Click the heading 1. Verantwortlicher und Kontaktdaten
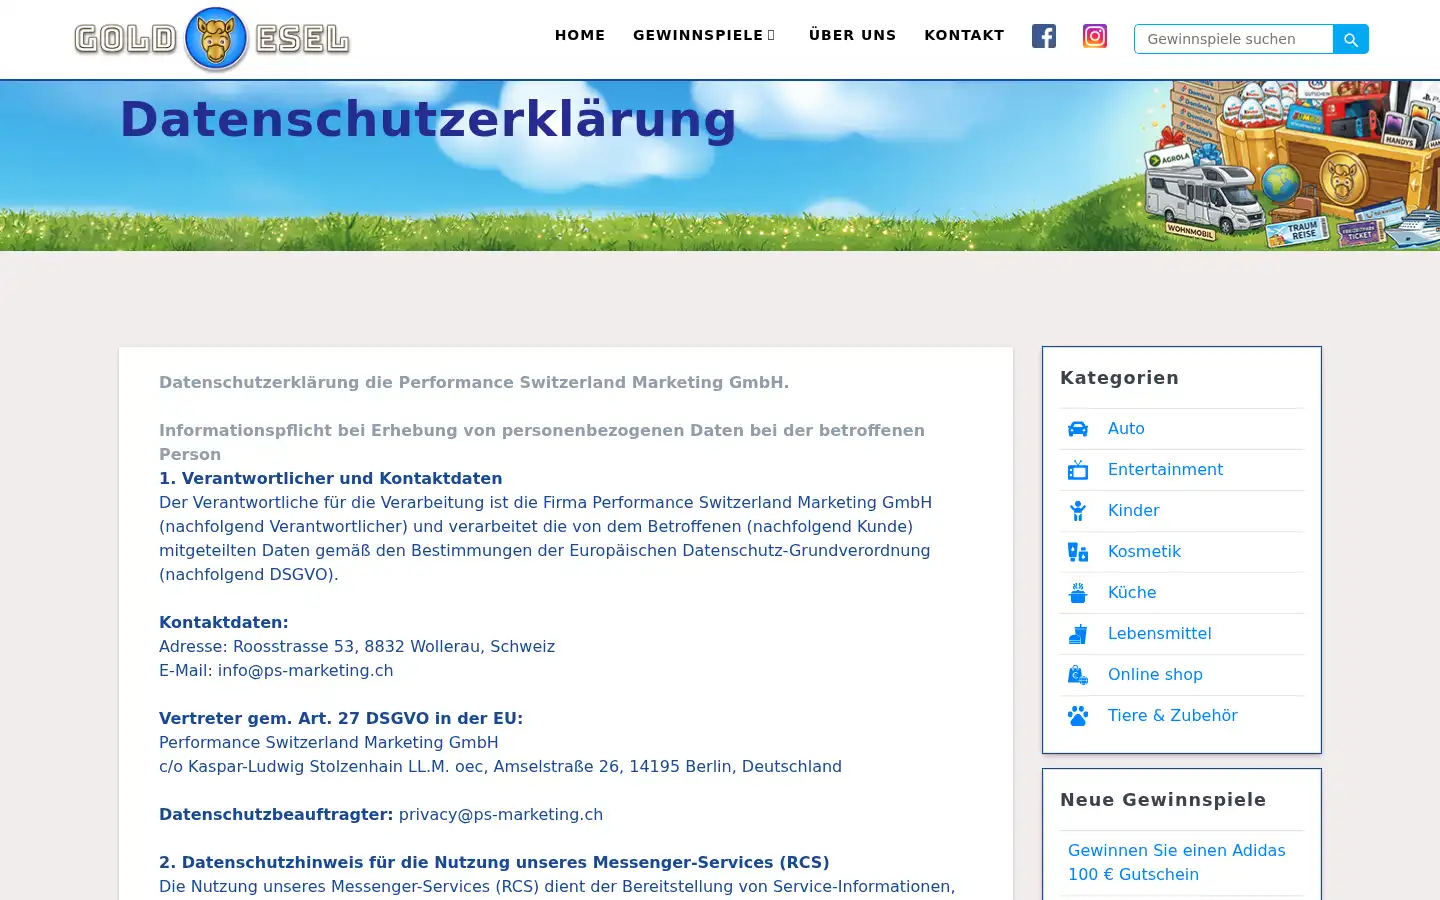This screenshot has height=900, width=1440. point(331,479)
